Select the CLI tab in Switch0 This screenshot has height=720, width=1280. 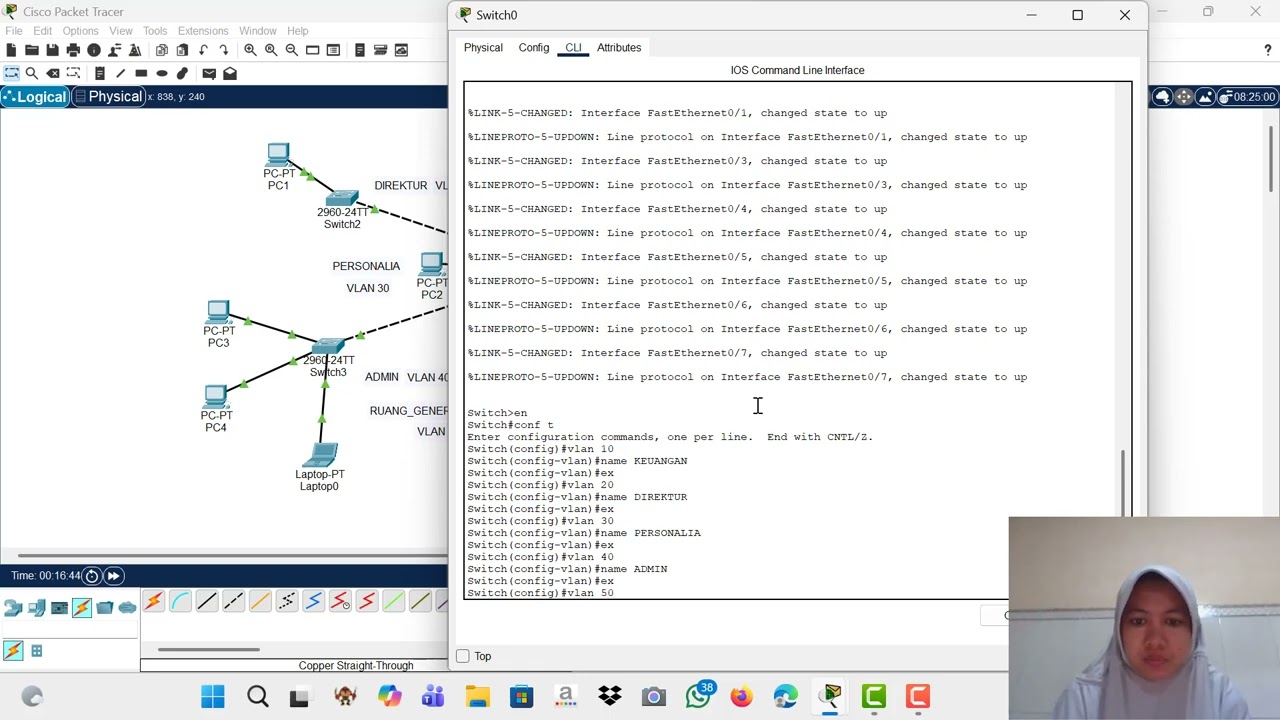pos(573,47)
